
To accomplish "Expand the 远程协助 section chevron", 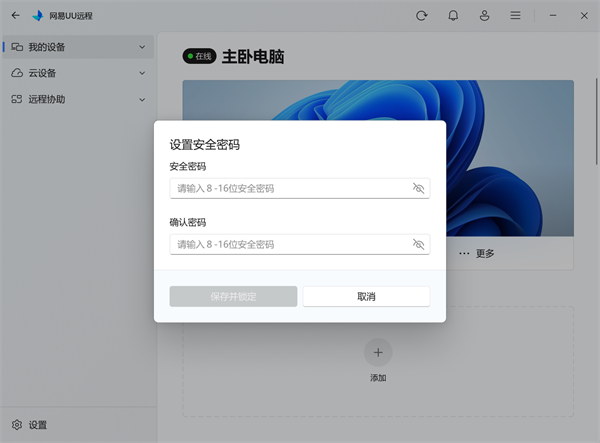I will (x=142, y=99).
